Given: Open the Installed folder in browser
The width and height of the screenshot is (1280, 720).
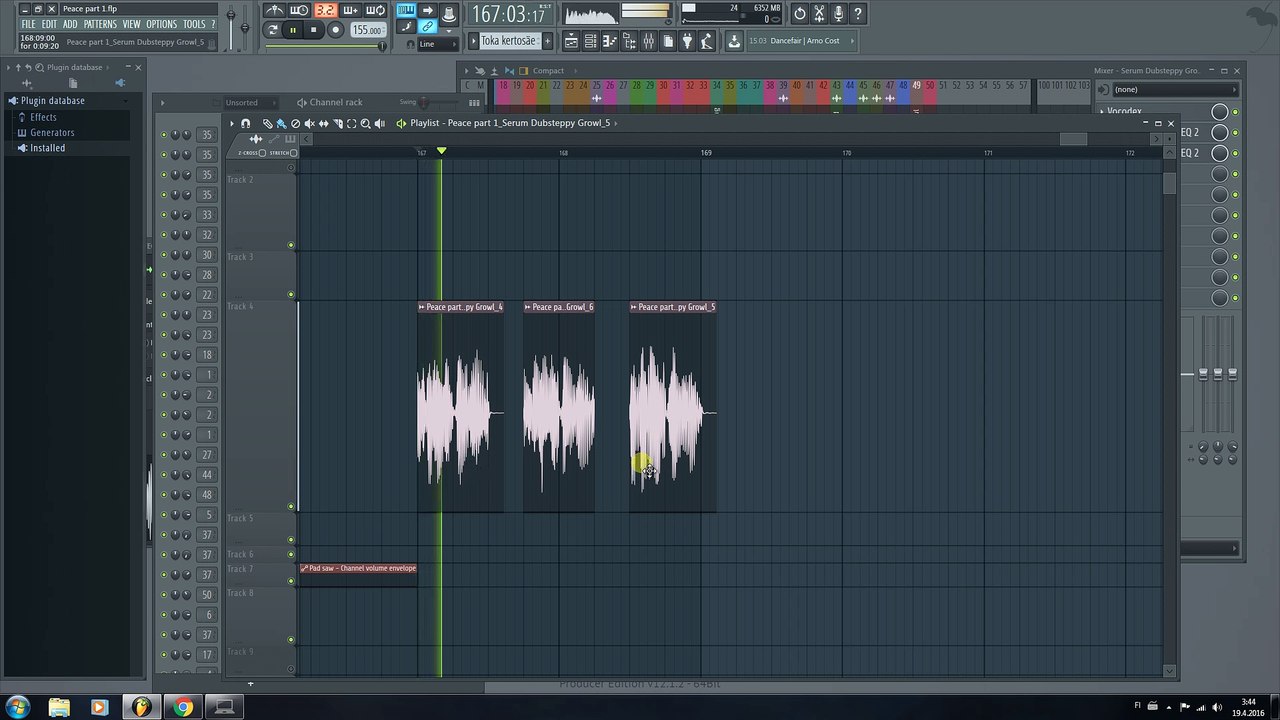Looking at the screenshot, I should pos(47,148).
